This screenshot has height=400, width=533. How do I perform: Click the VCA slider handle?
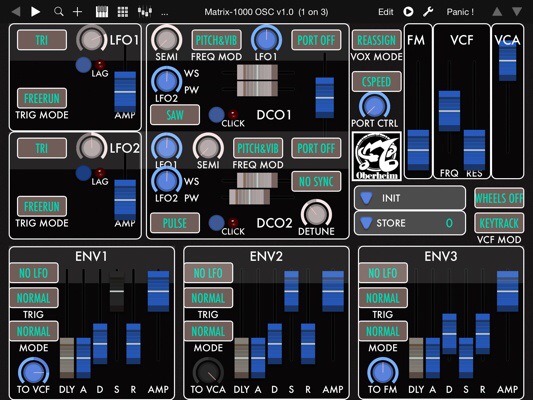pos(507,61)
